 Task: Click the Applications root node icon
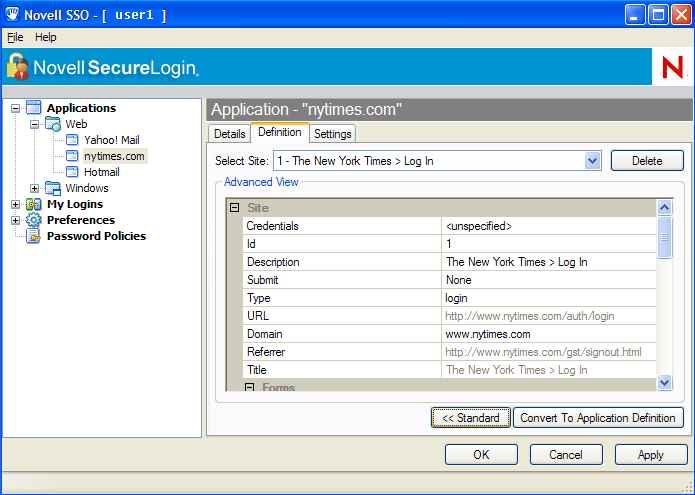[x=34, y=108]
